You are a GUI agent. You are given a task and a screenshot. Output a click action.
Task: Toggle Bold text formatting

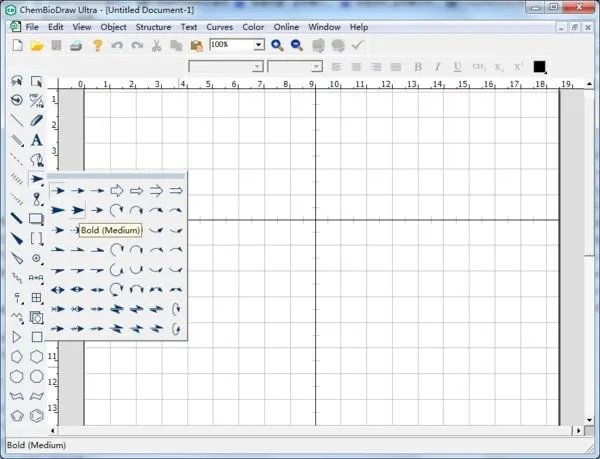418,67
